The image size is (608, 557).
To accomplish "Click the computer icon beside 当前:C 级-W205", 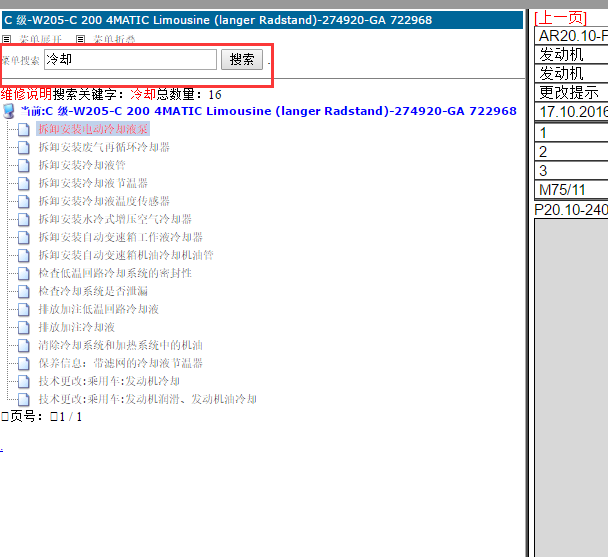I will 9,111.
